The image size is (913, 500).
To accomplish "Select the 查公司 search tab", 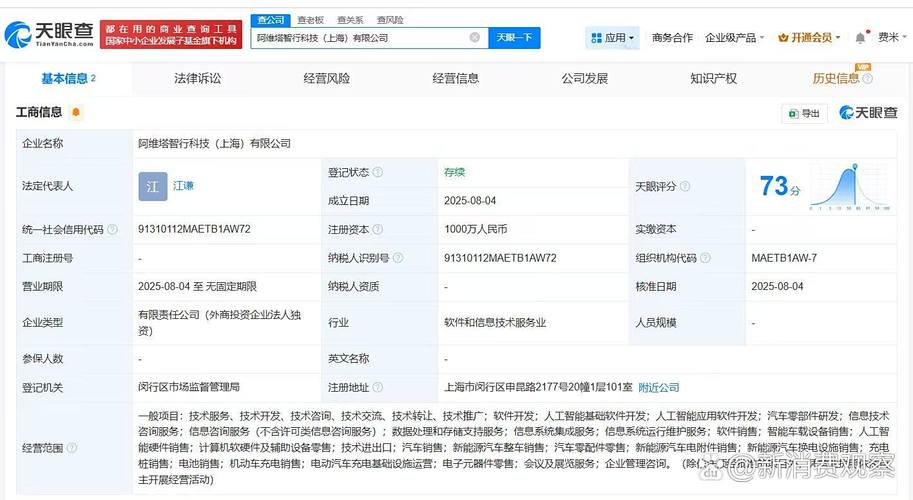I will pos(271,20).
